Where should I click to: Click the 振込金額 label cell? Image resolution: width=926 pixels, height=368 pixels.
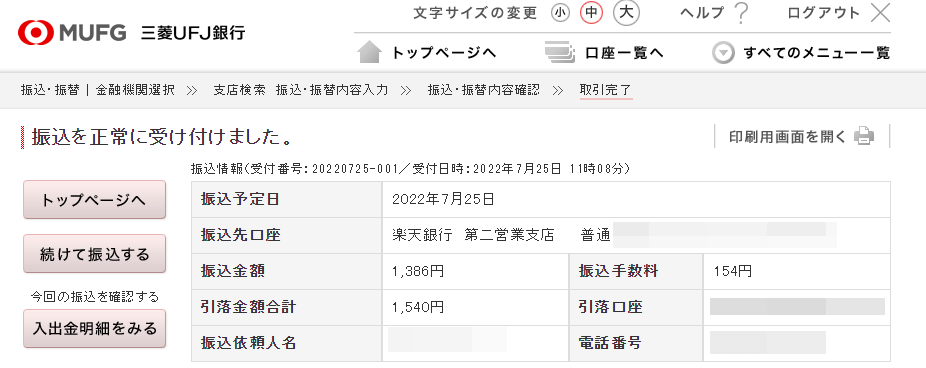[x=286, y=271]
